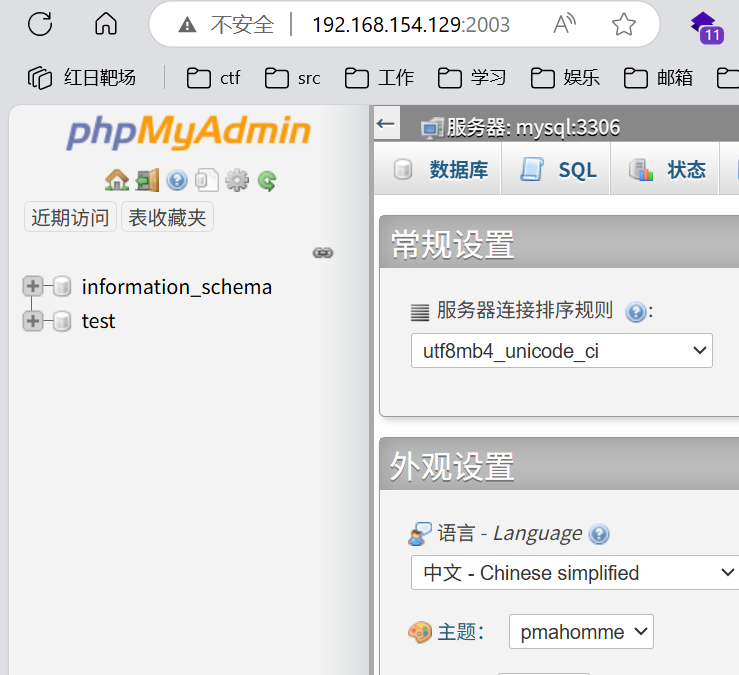Add this page to favorites with the star icon

point(624,24)
